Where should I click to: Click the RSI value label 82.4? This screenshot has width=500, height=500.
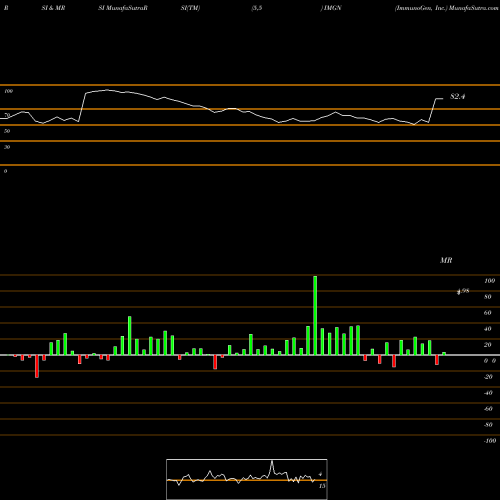(457, 97)
